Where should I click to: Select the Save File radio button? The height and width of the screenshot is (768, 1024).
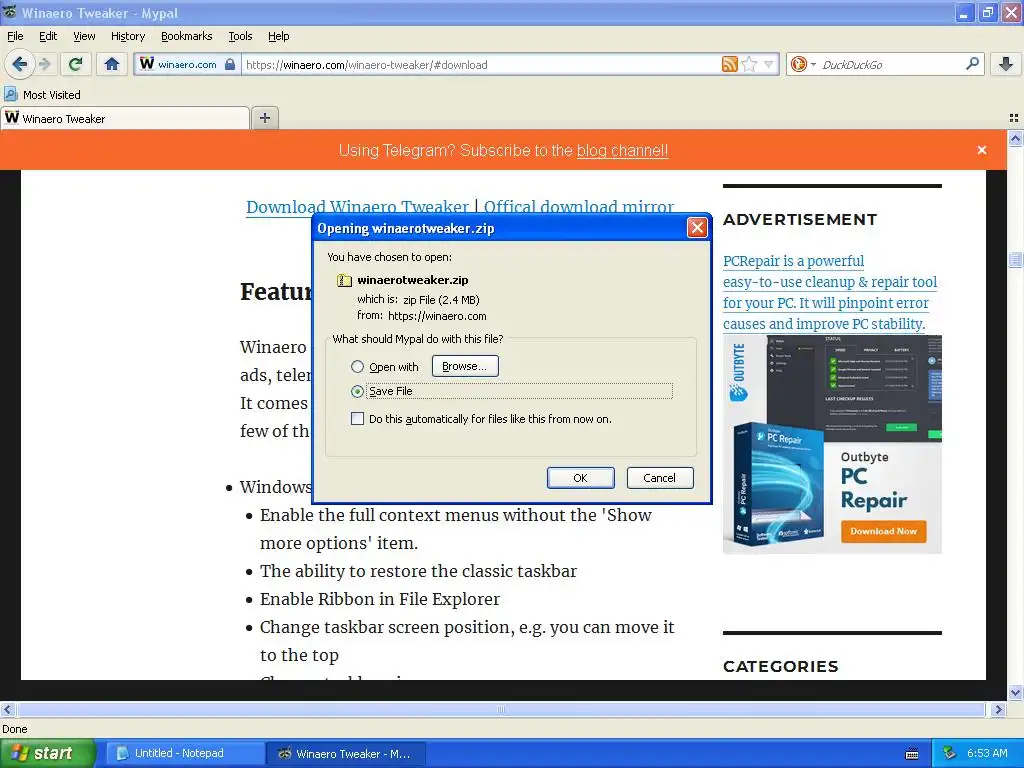click(x=357, y=391)
